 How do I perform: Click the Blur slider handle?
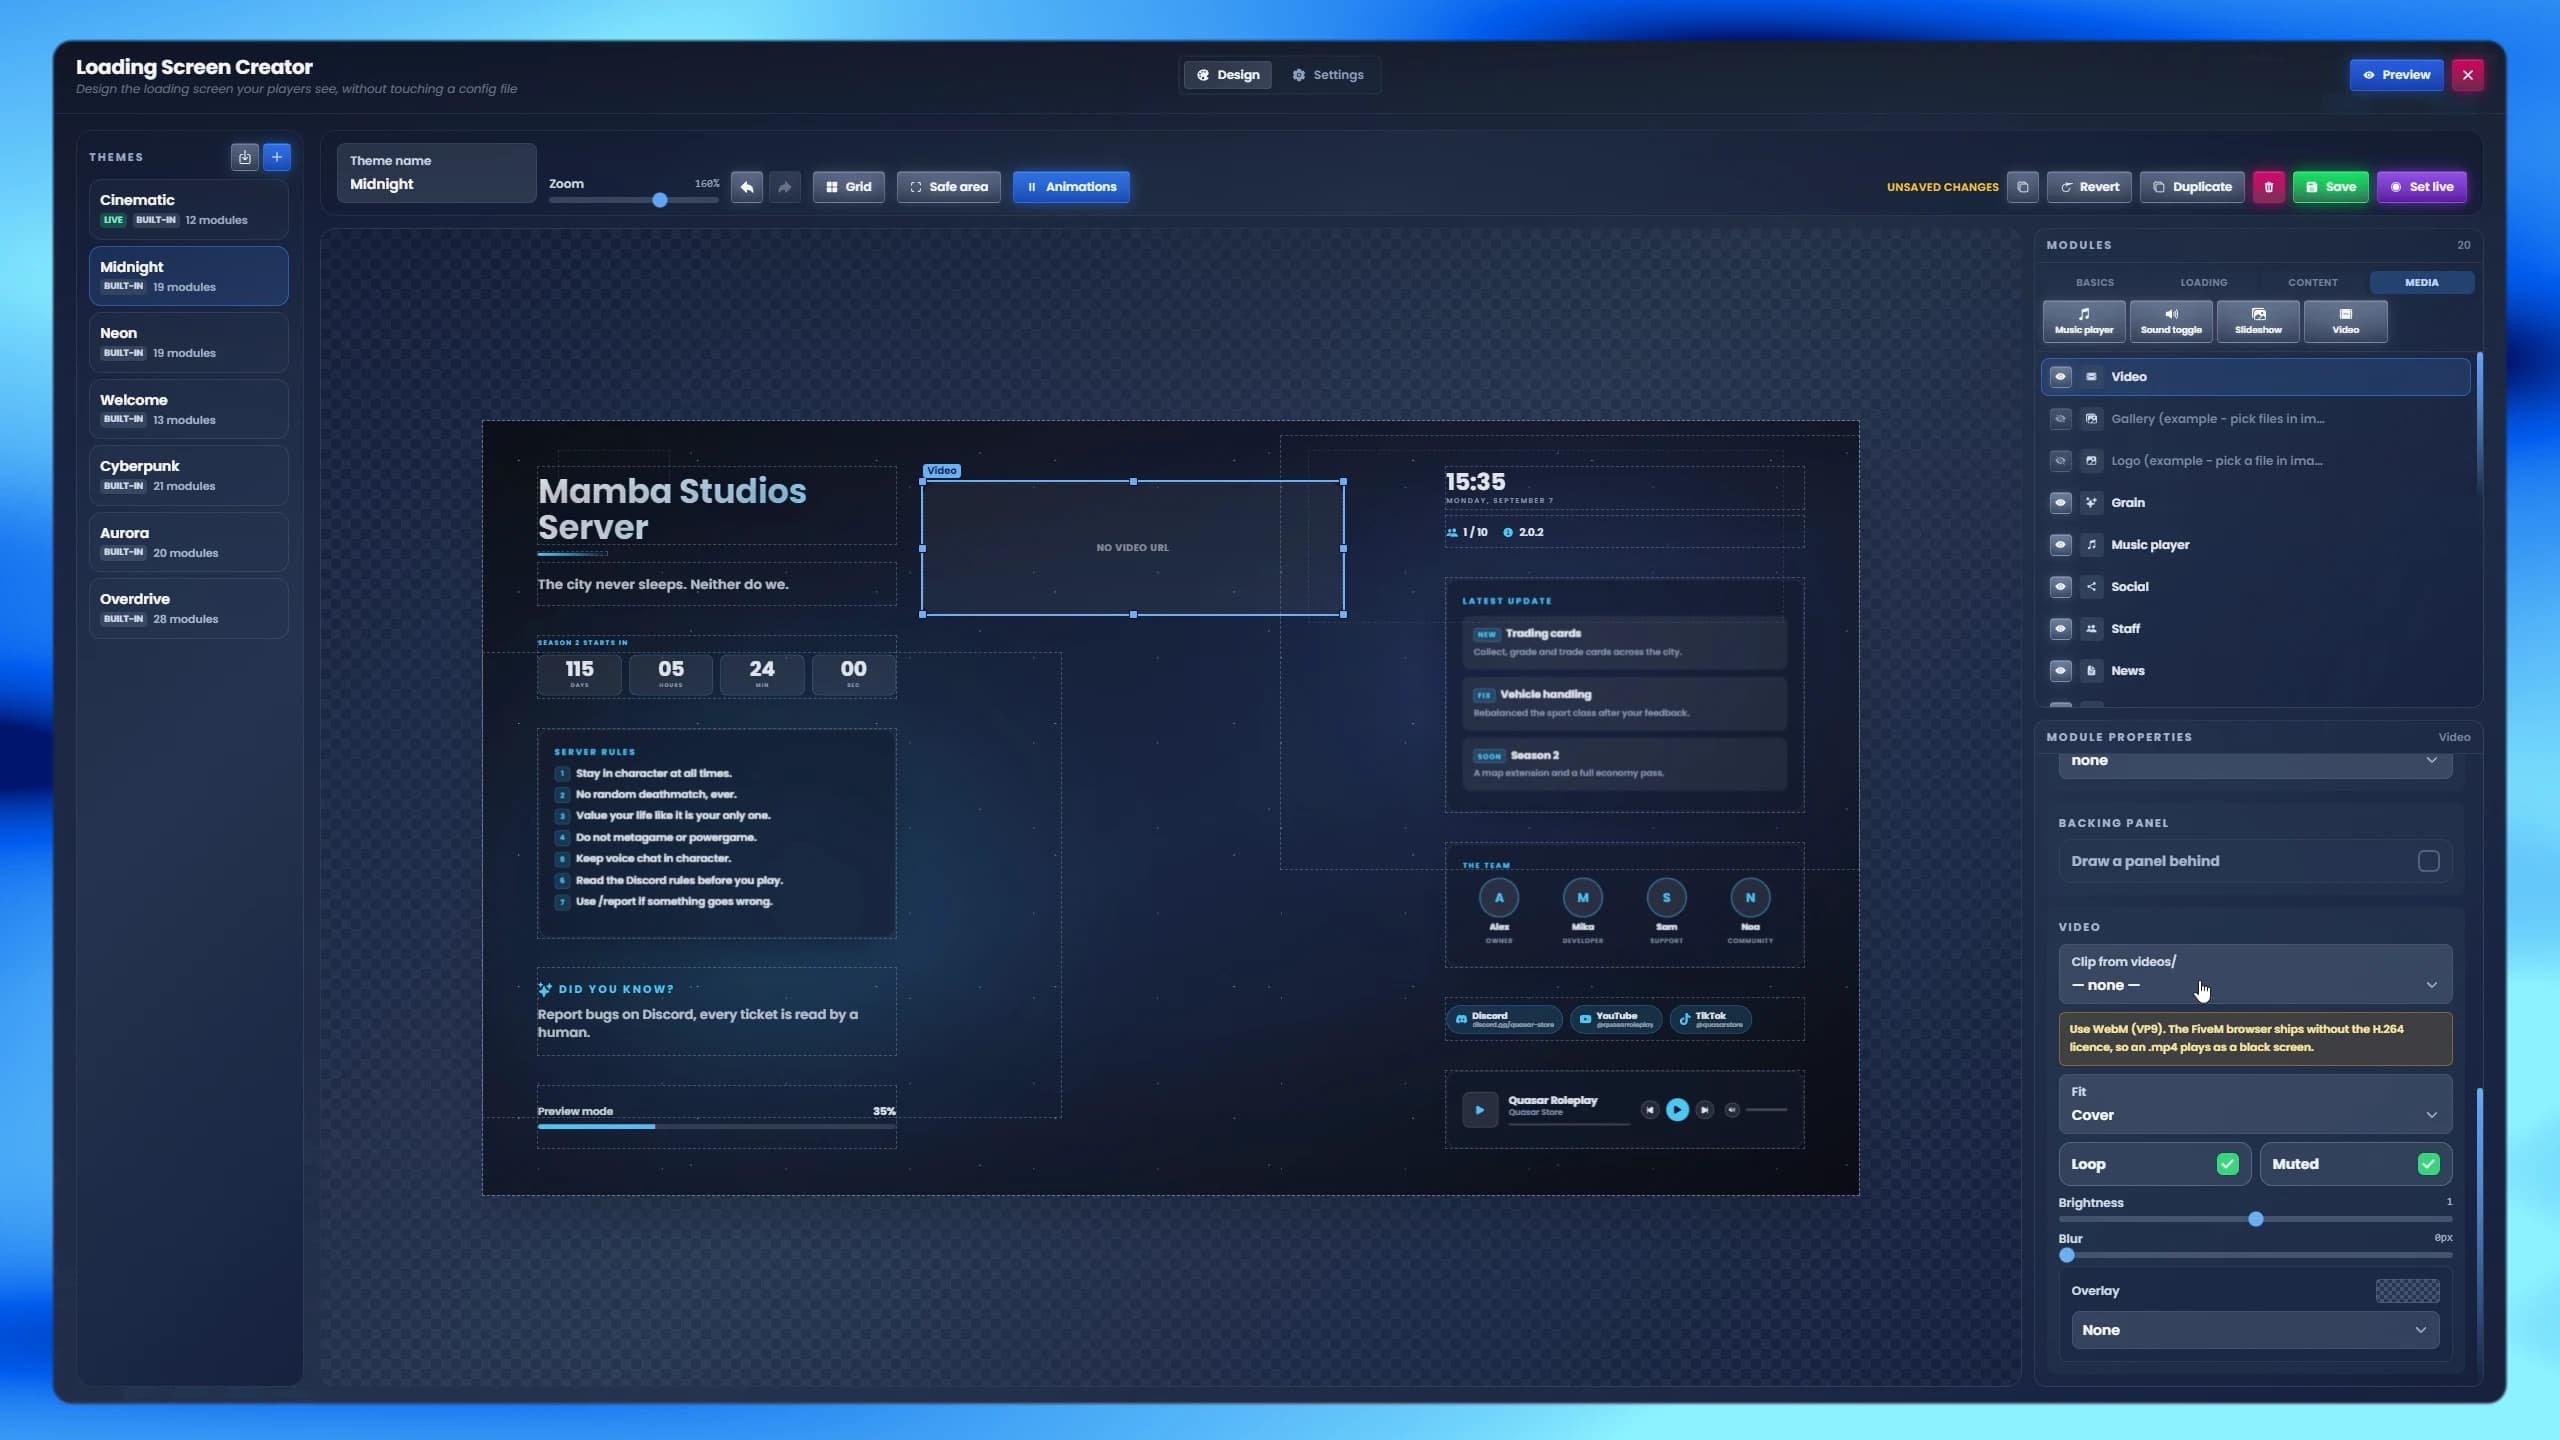[x=2067, y=1256]
